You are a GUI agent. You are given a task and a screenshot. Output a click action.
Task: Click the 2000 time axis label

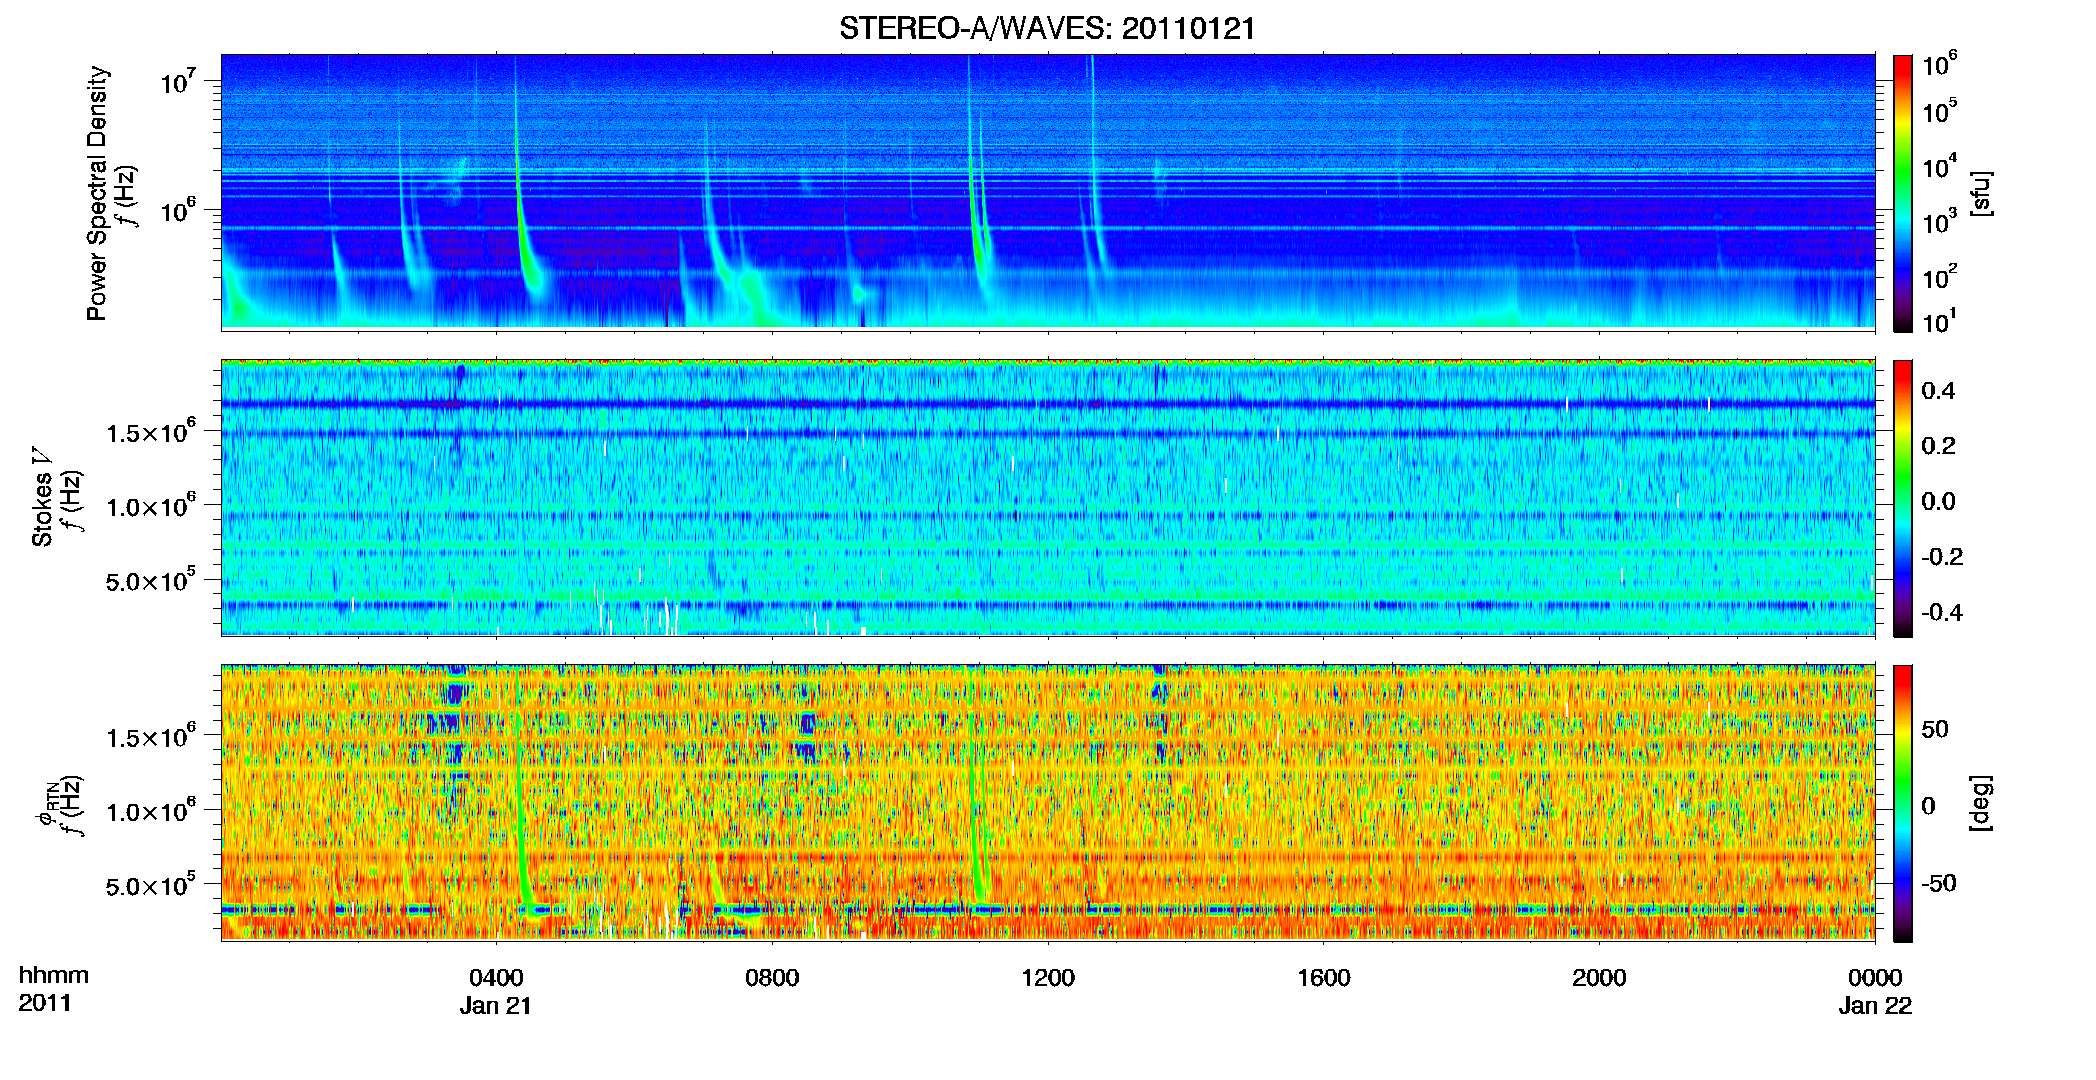click(x=1599, y=978)
